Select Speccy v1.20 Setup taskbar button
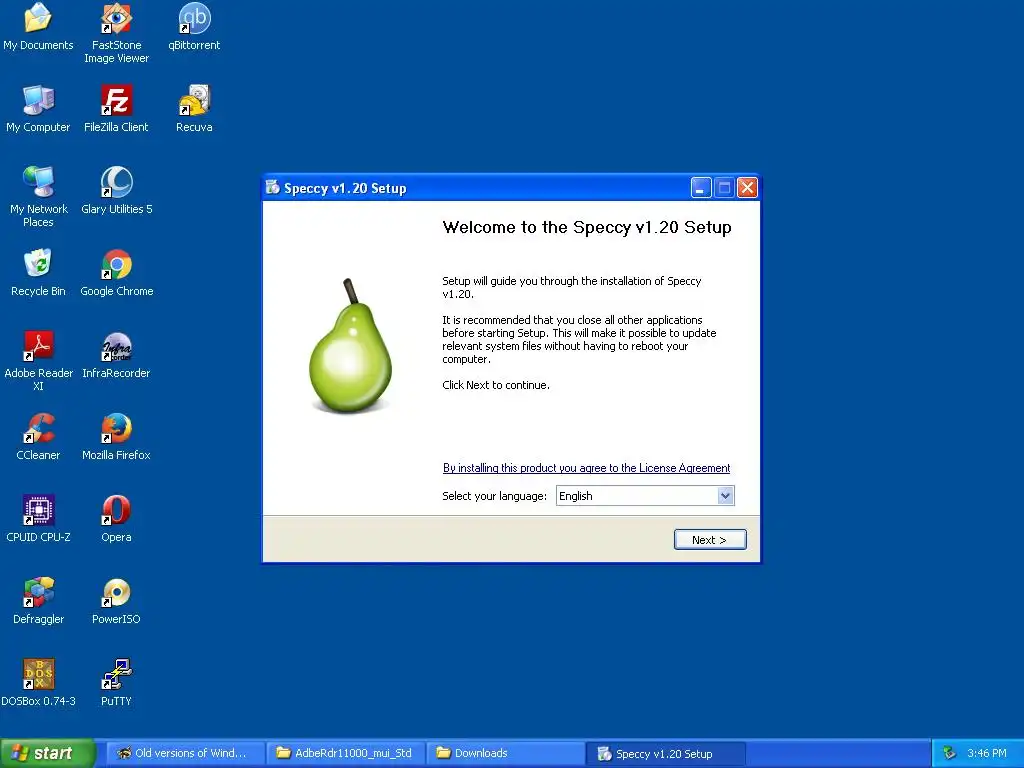Image resolution: width=1024 pixels, height=768 pixels. 665,754
